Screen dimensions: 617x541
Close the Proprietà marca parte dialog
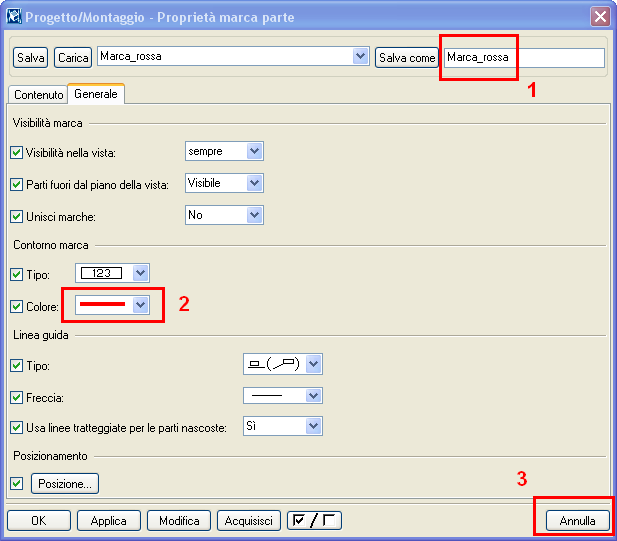tap(600, 17)
